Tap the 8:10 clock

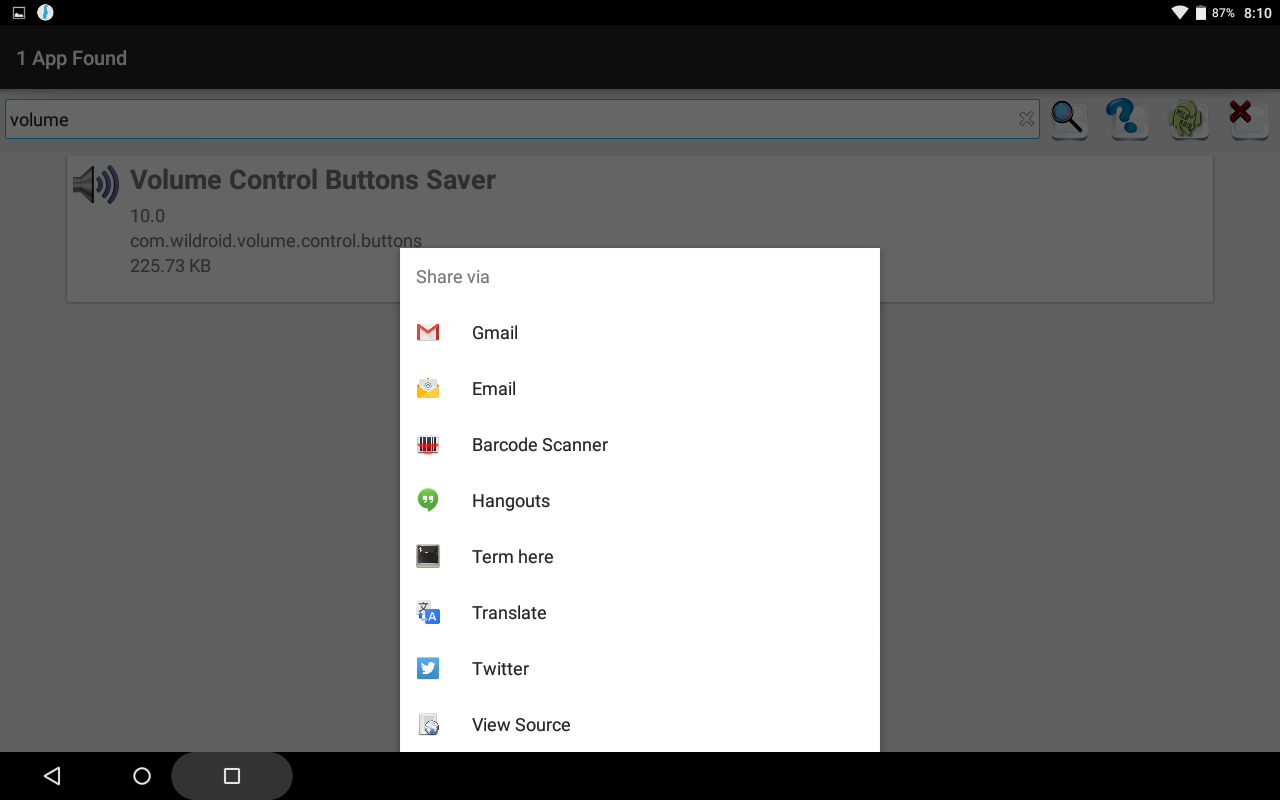coord(1257,13)
